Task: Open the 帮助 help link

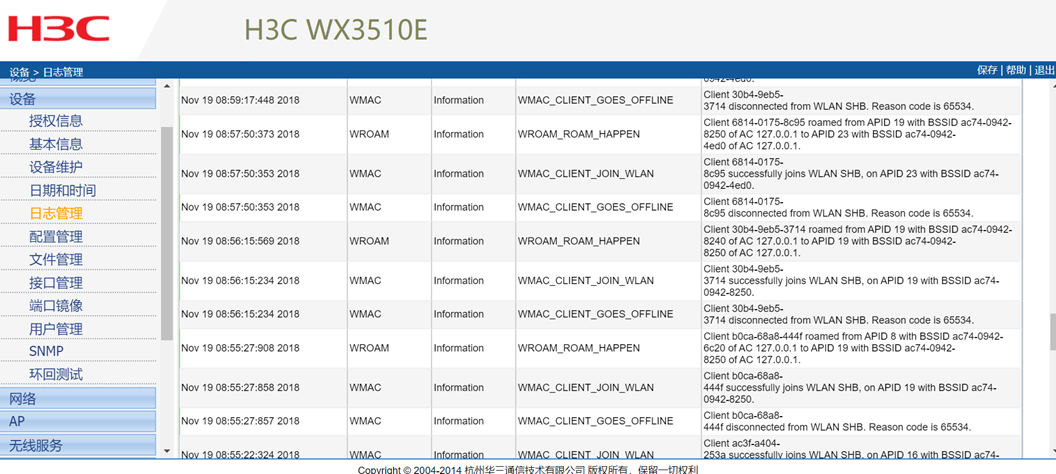Action: (1016, 70)
